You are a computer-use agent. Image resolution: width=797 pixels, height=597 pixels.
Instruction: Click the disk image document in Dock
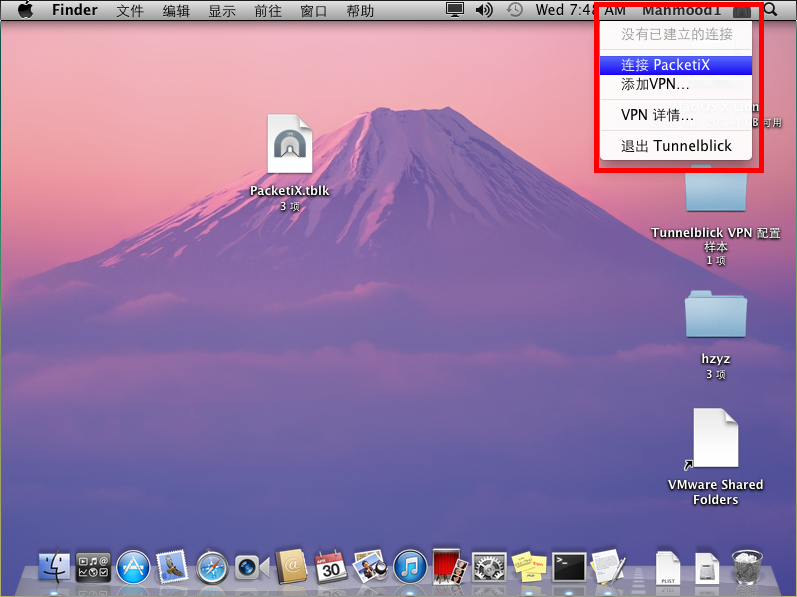coord(707,569)
